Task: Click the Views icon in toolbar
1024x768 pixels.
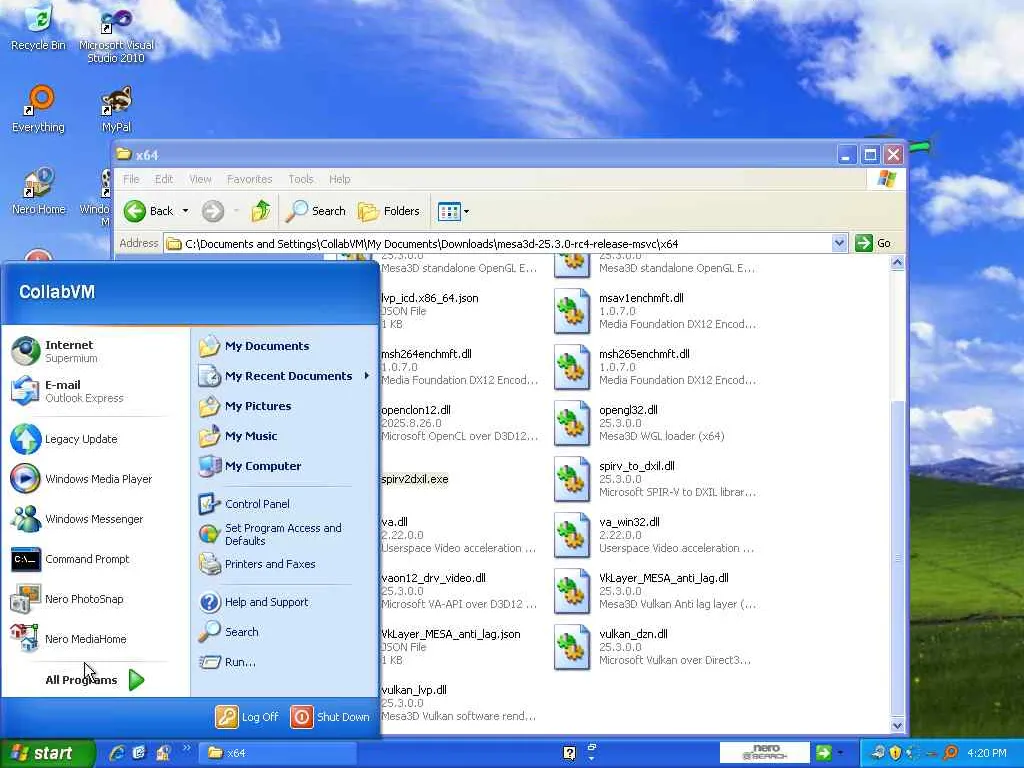Action: tap(449, 212)
